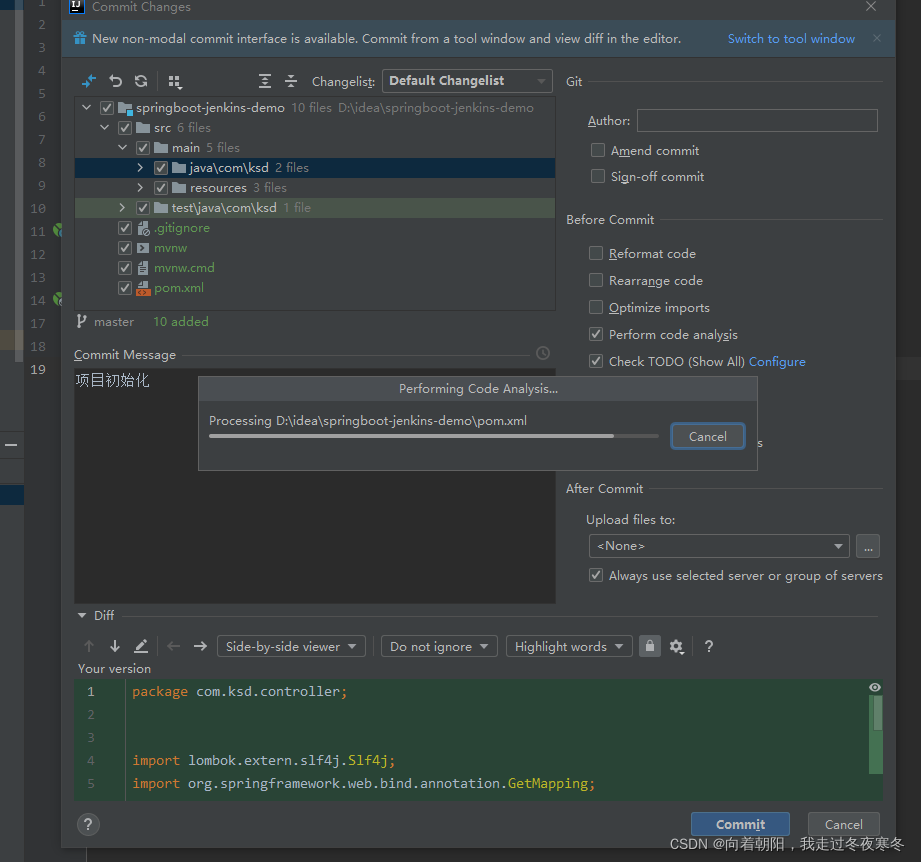Click the bottom Cancel dialog button
The image size is (921, 862).
(x=843, y=824)
